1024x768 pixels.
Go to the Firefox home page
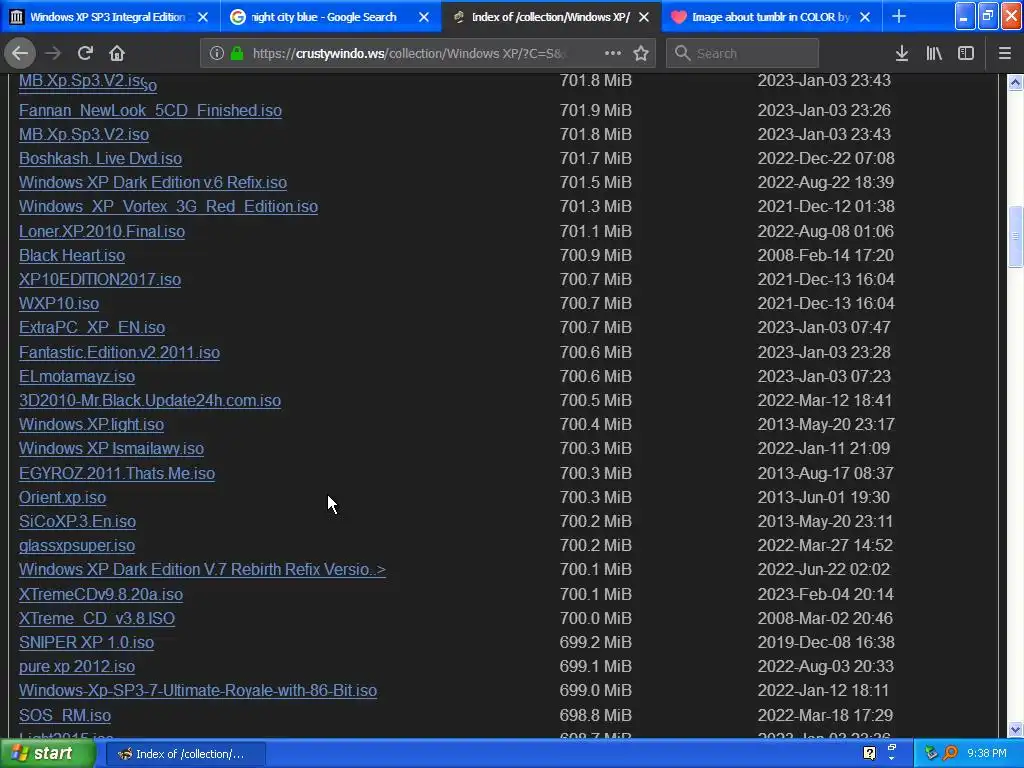(x=117, y=53)
